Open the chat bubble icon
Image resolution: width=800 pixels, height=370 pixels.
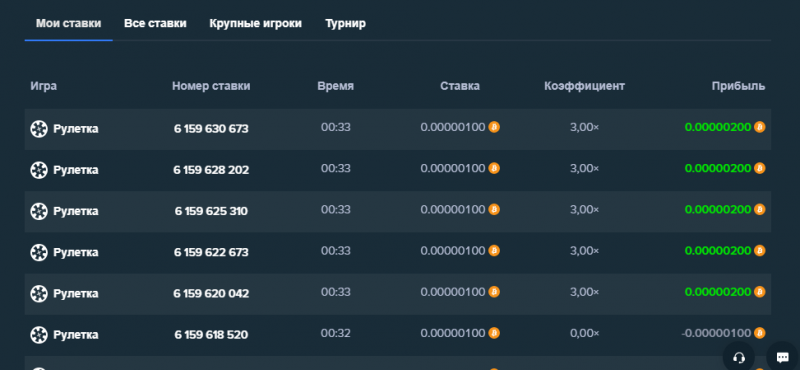click(x=783, y=357)
